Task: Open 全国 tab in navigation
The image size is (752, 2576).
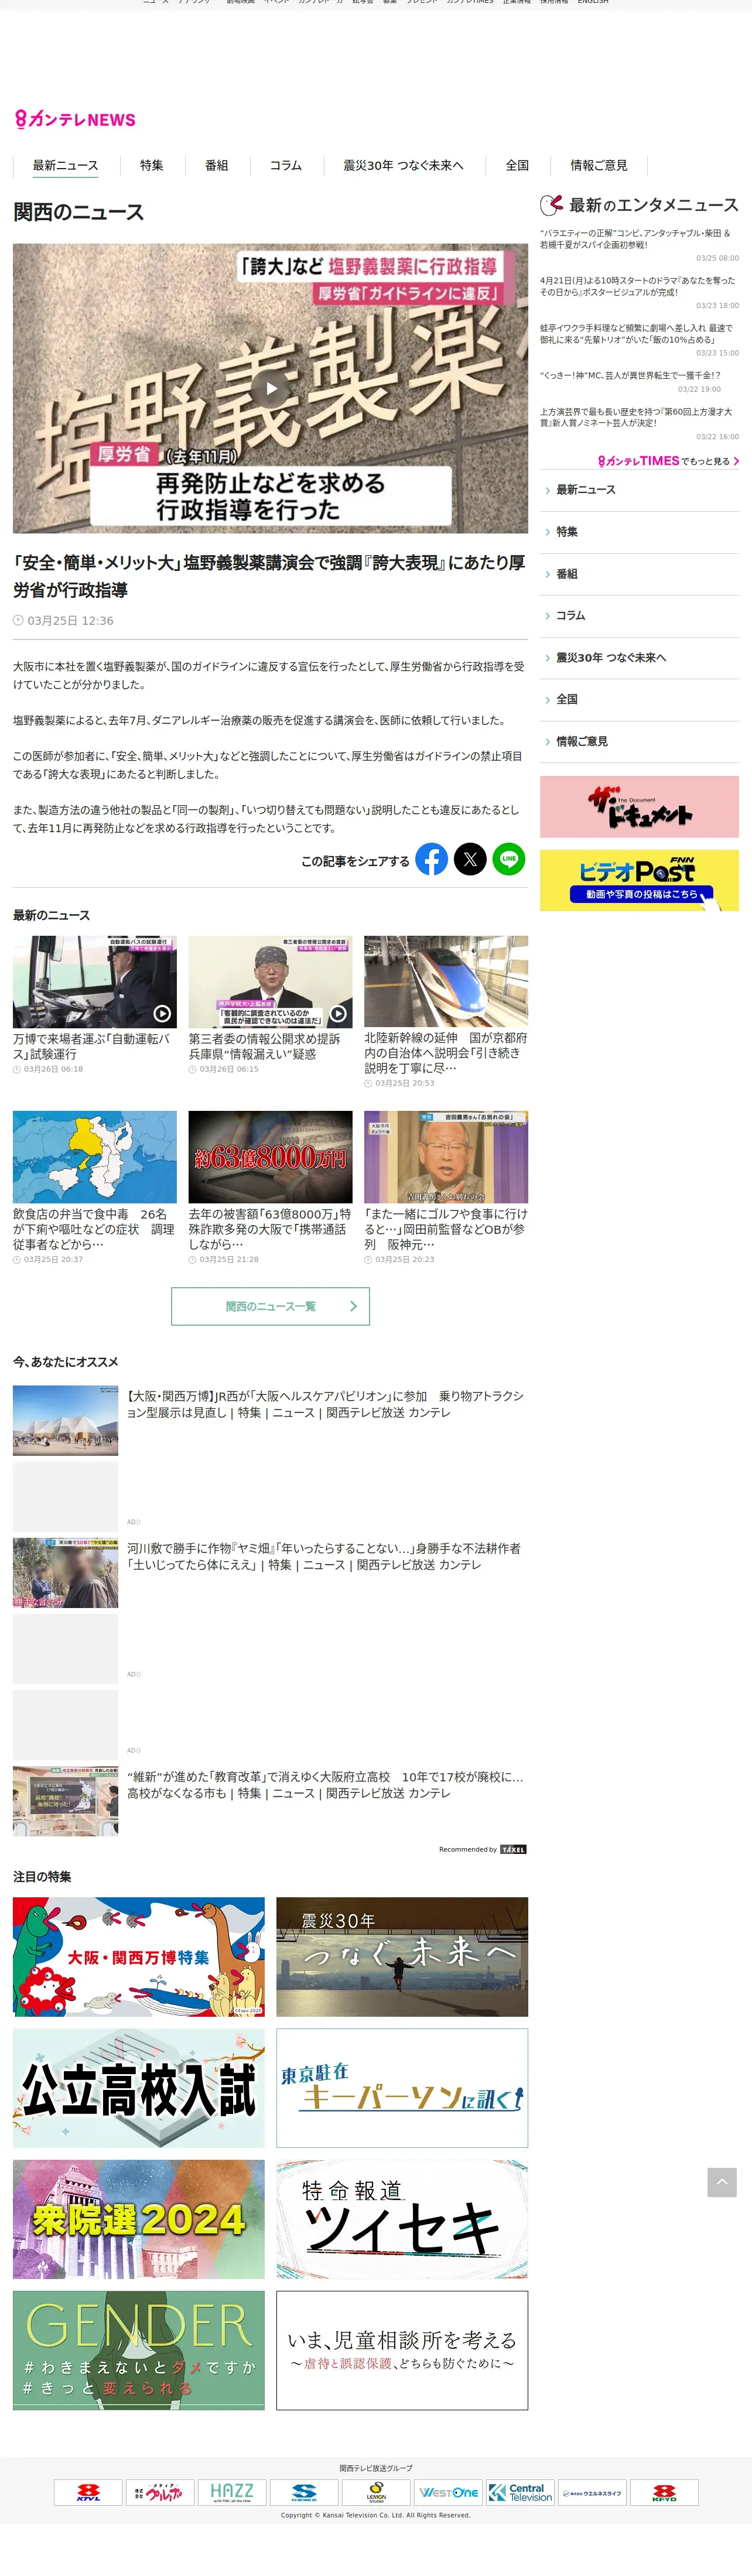Action: [517, 165]
